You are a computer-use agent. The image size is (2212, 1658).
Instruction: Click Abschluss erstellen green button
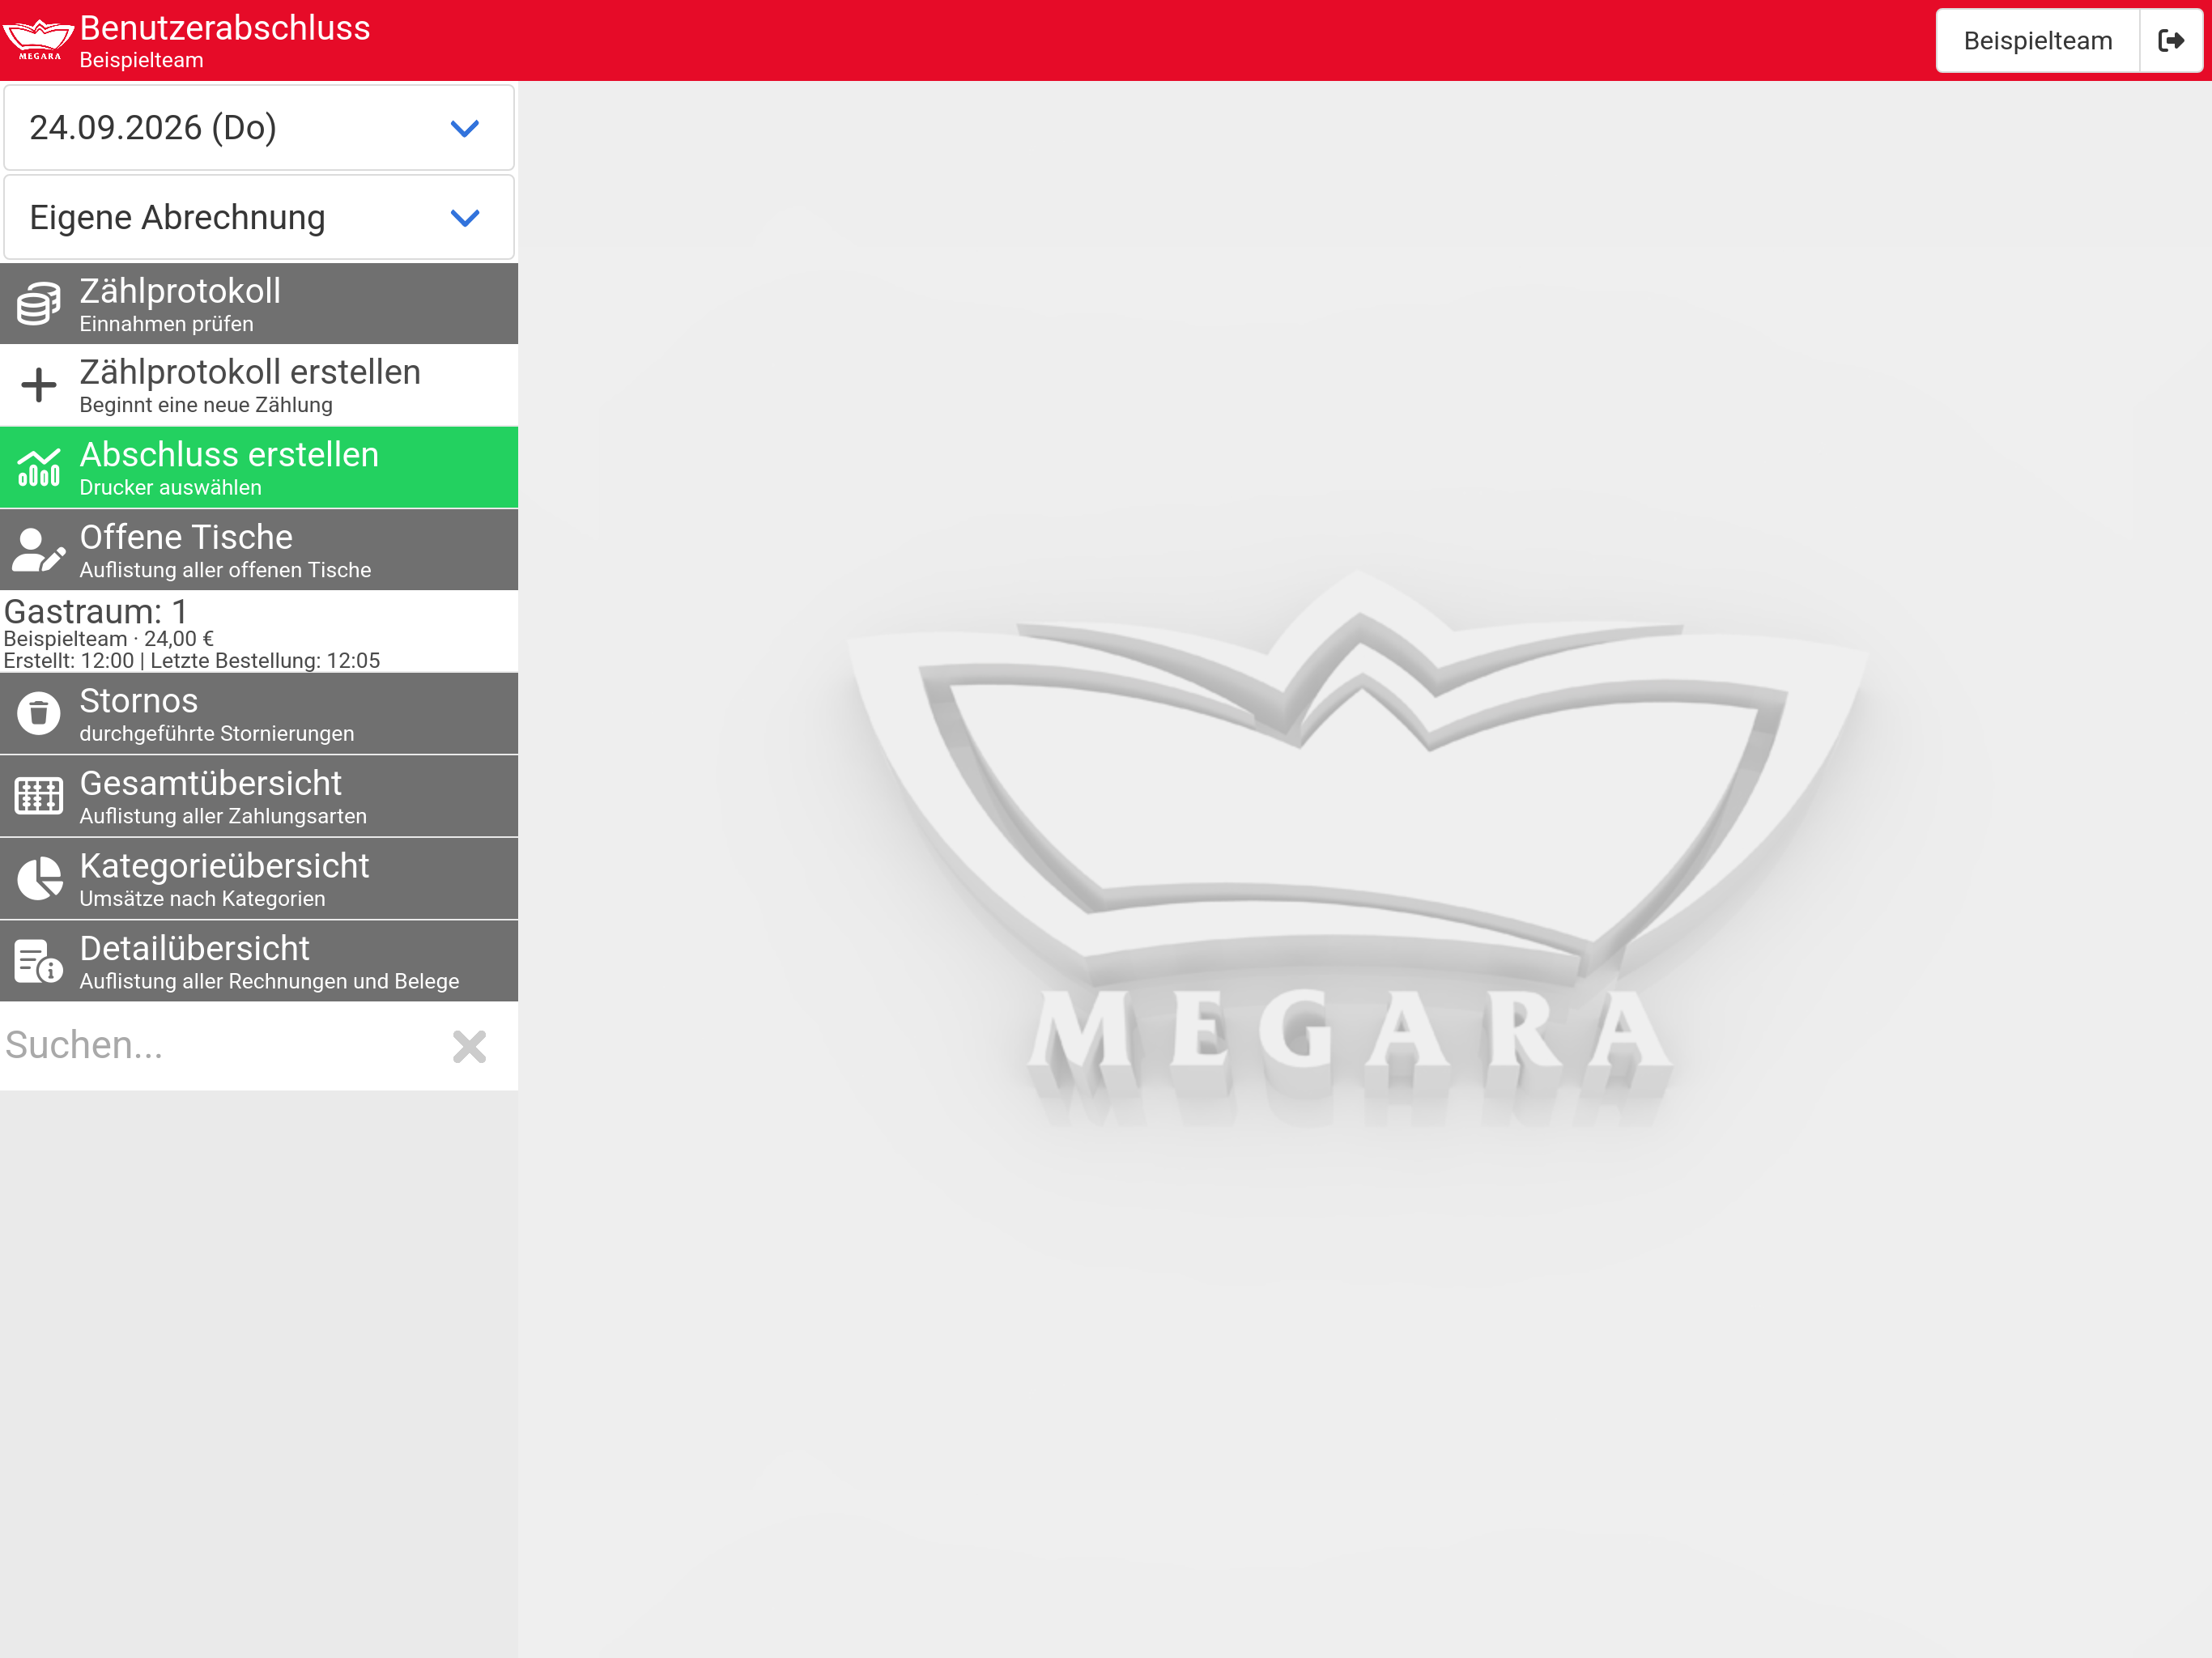pyautogui.click(x=259, y=467)
